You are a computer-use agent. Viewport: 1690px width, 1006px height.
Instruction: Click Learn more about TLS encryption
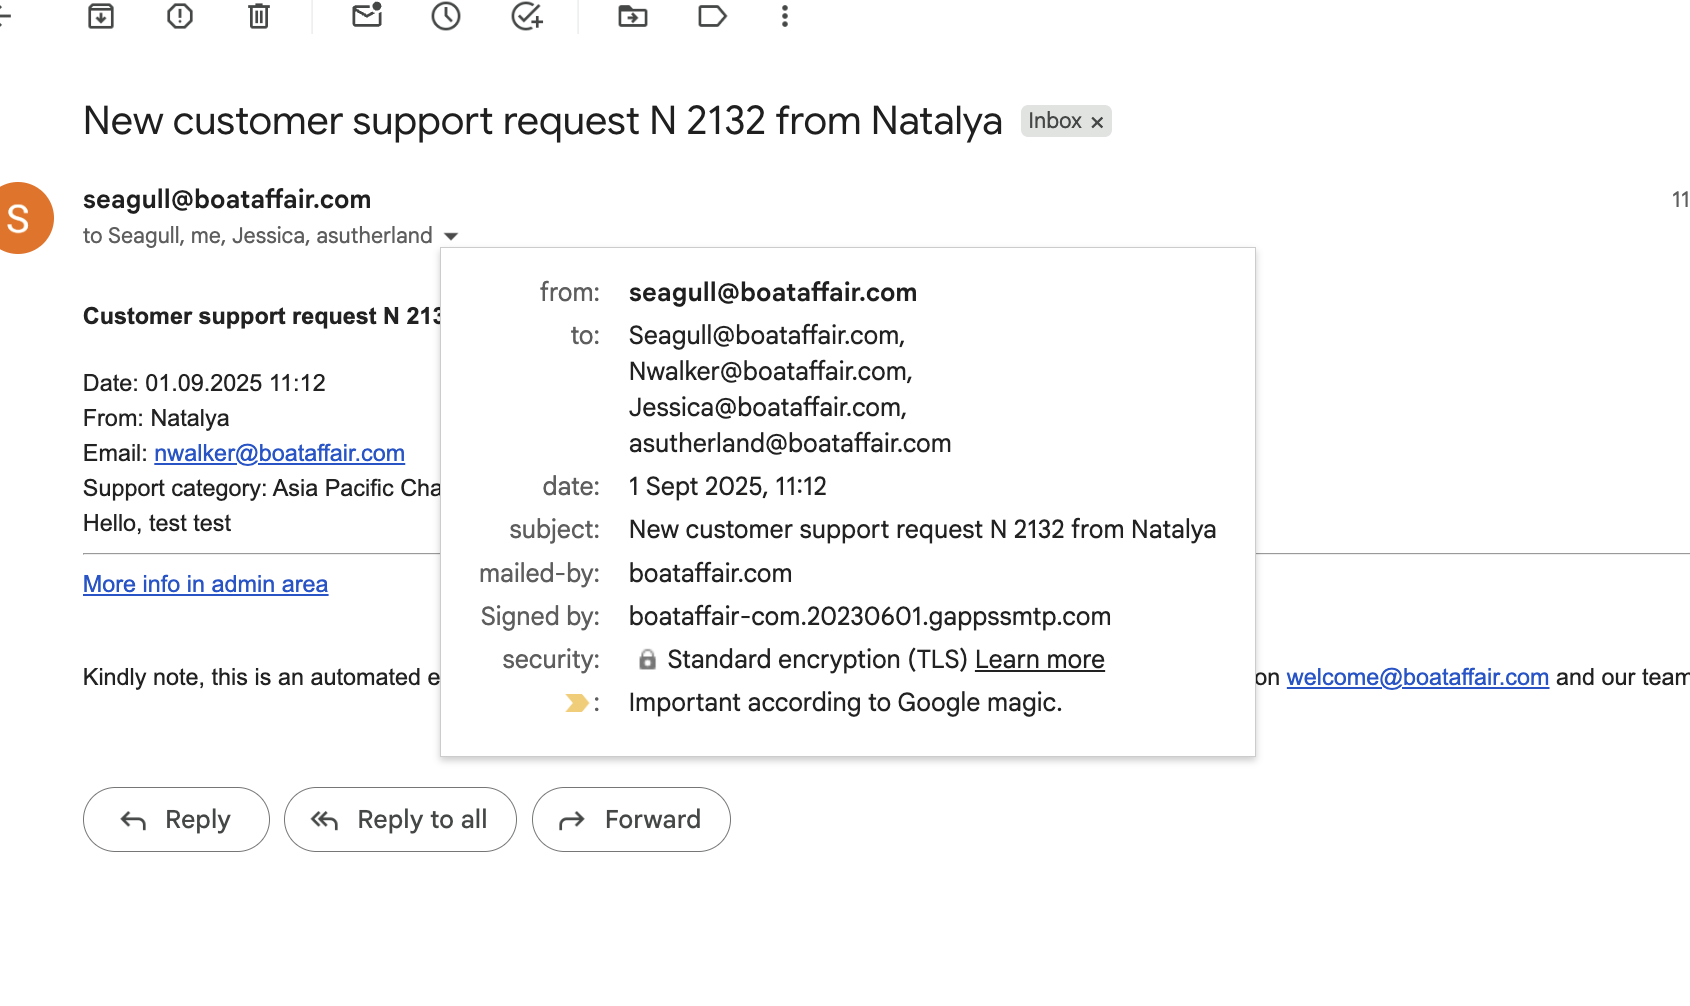[1039, 660]
